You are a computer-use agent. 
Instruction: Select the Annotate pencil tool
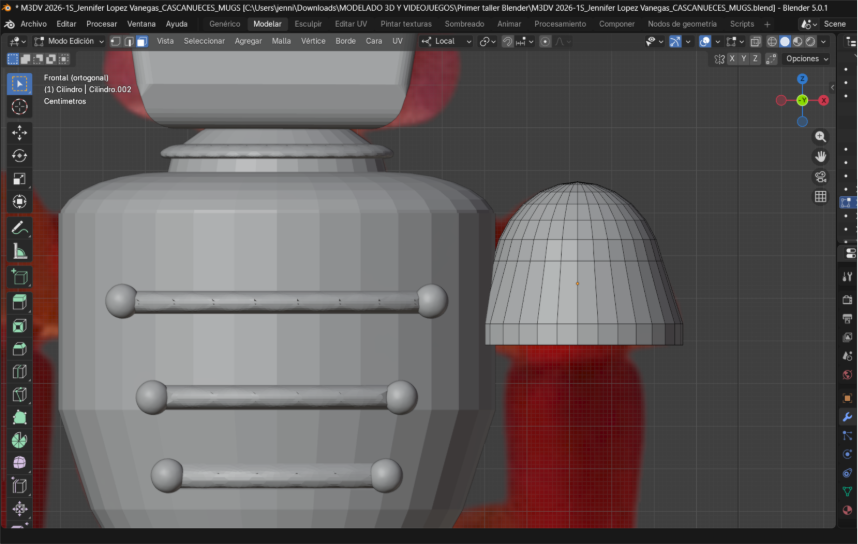click(19, 228)
